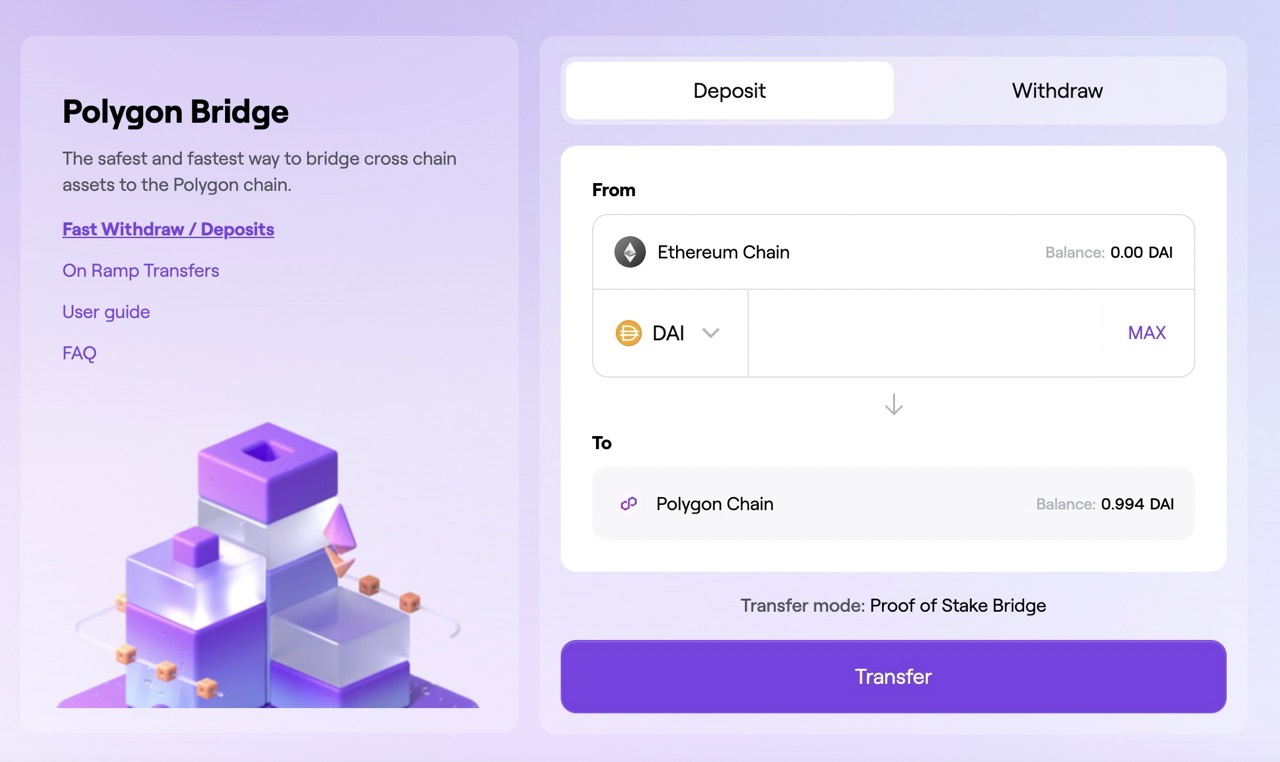Click the Ethereum chain logo icon
1280x762 pixels.
click(629, 252)
